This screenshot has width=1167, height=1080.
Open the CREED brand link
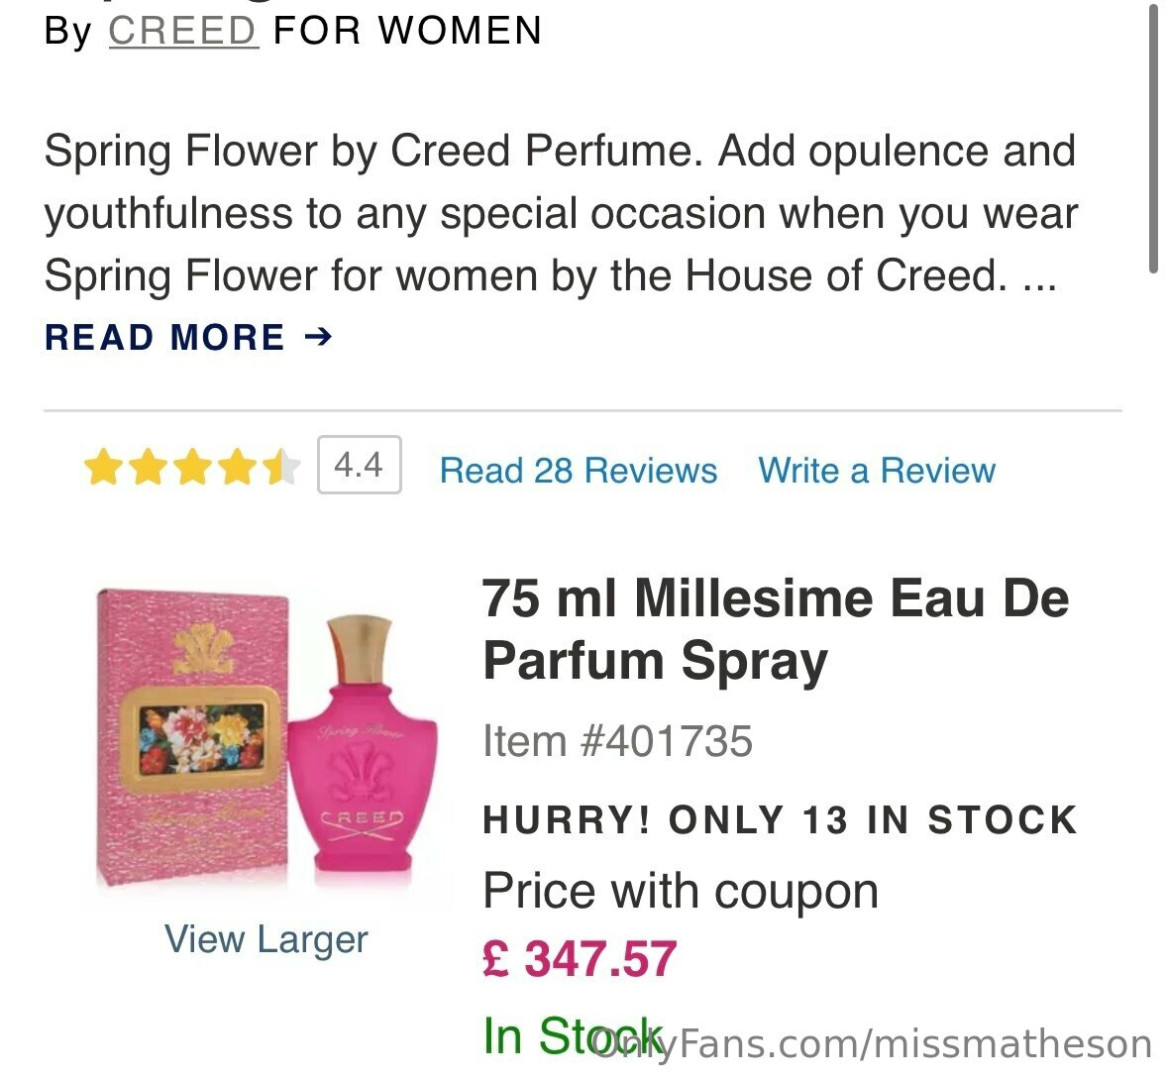[182, 30]
